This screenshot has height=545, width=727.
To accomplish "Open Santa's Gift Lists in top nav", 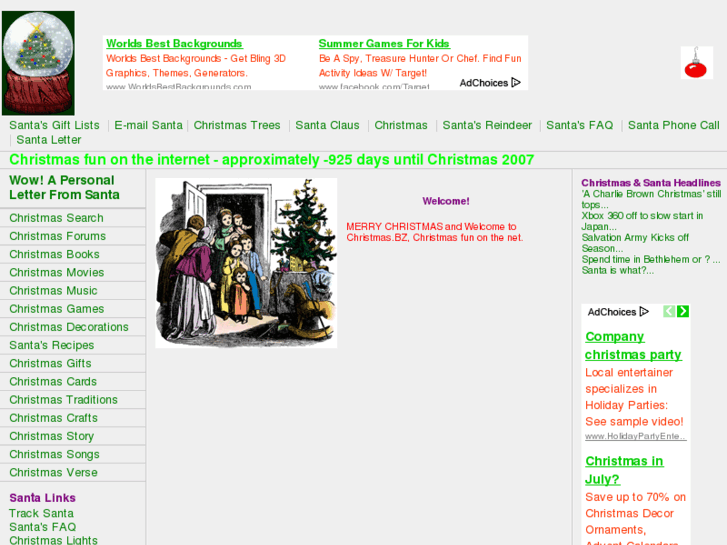I will (x=54, y=125).
